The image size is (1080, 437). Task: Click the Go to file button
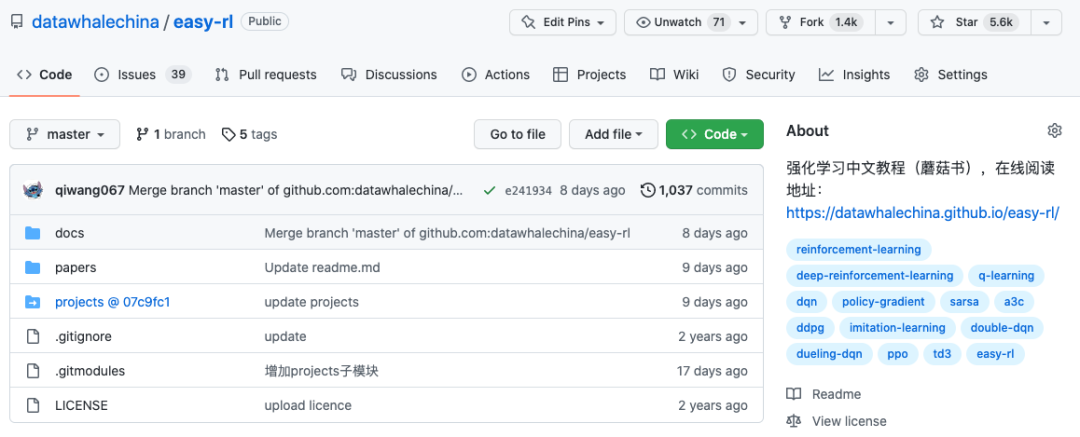(x=517, y=134)
